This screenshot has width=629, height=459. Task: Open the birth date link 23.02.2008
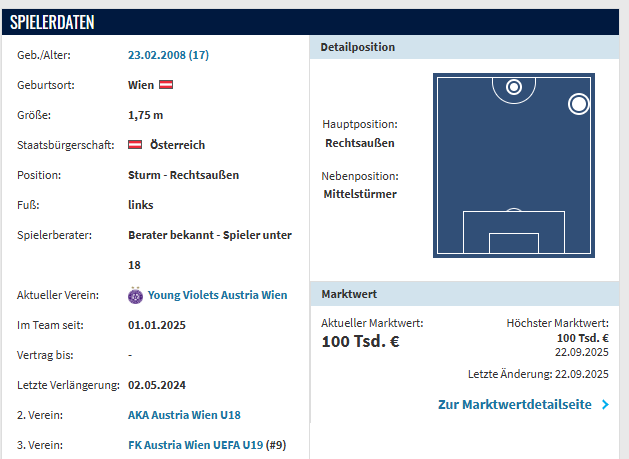168,55
